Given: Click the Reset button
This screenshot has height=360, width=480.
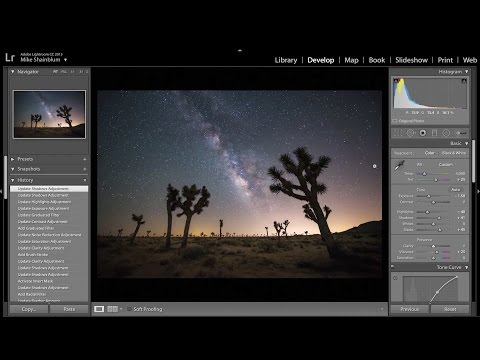Looking at the screenshot, I should coord(450,309).
